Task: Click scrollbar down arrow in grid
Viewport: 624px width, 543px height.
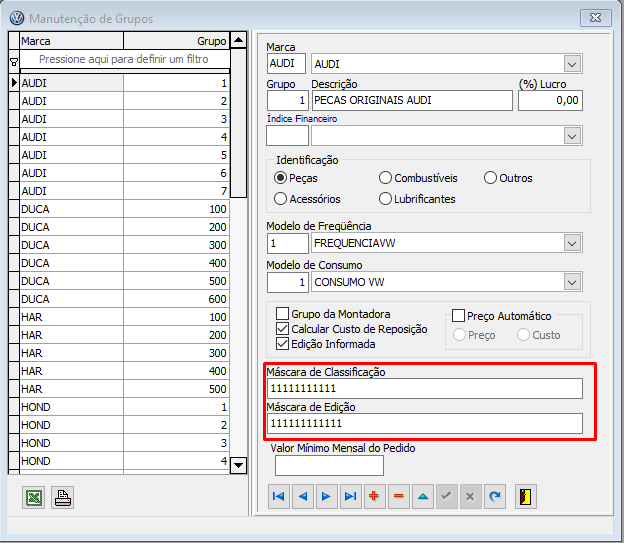Action: coord(238,465)
